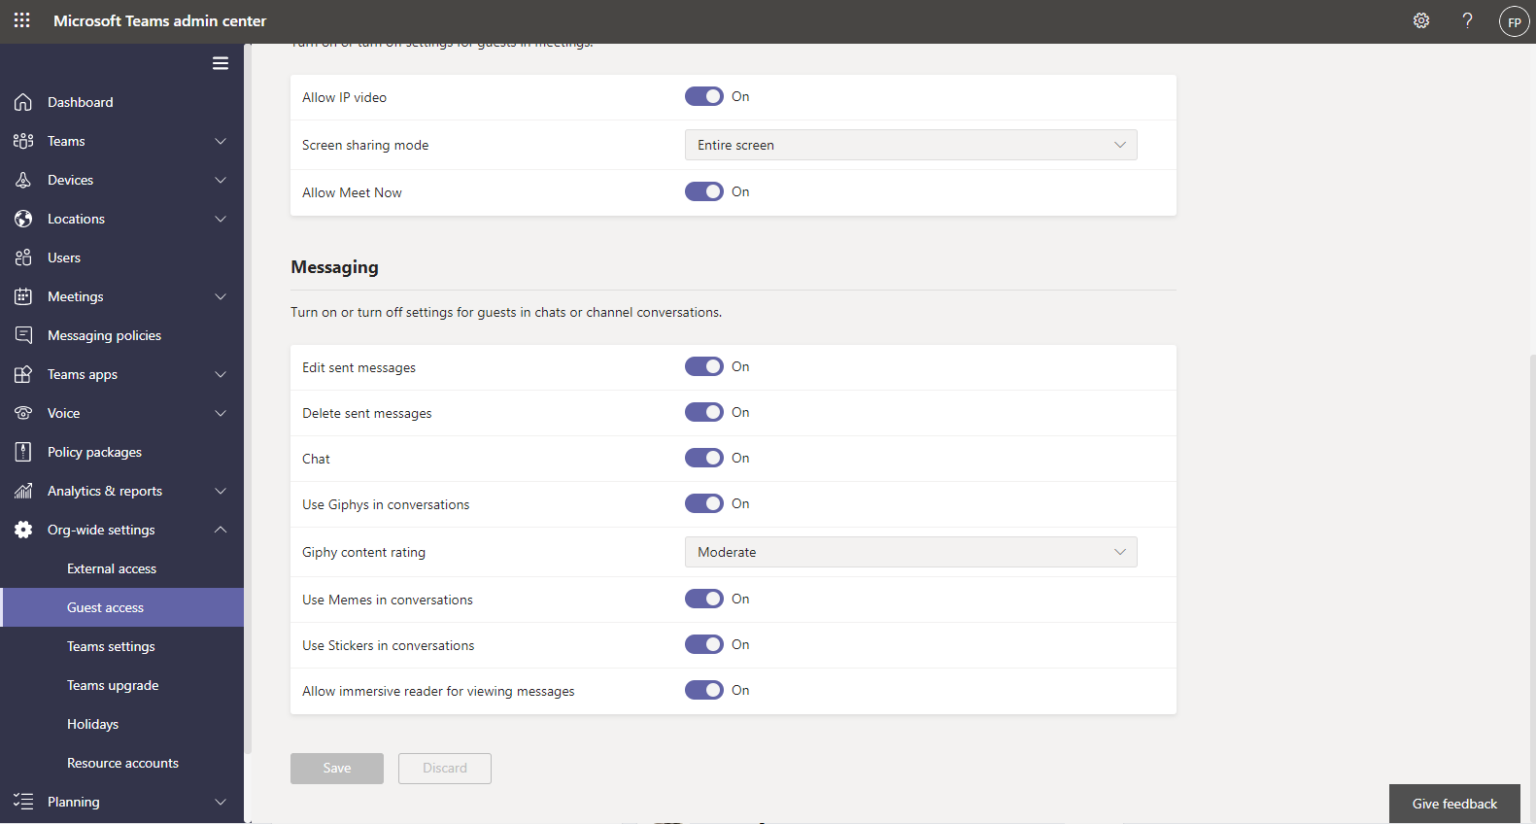Click the Help question mark icon

pyautogui.click(x=1467, y=20)
